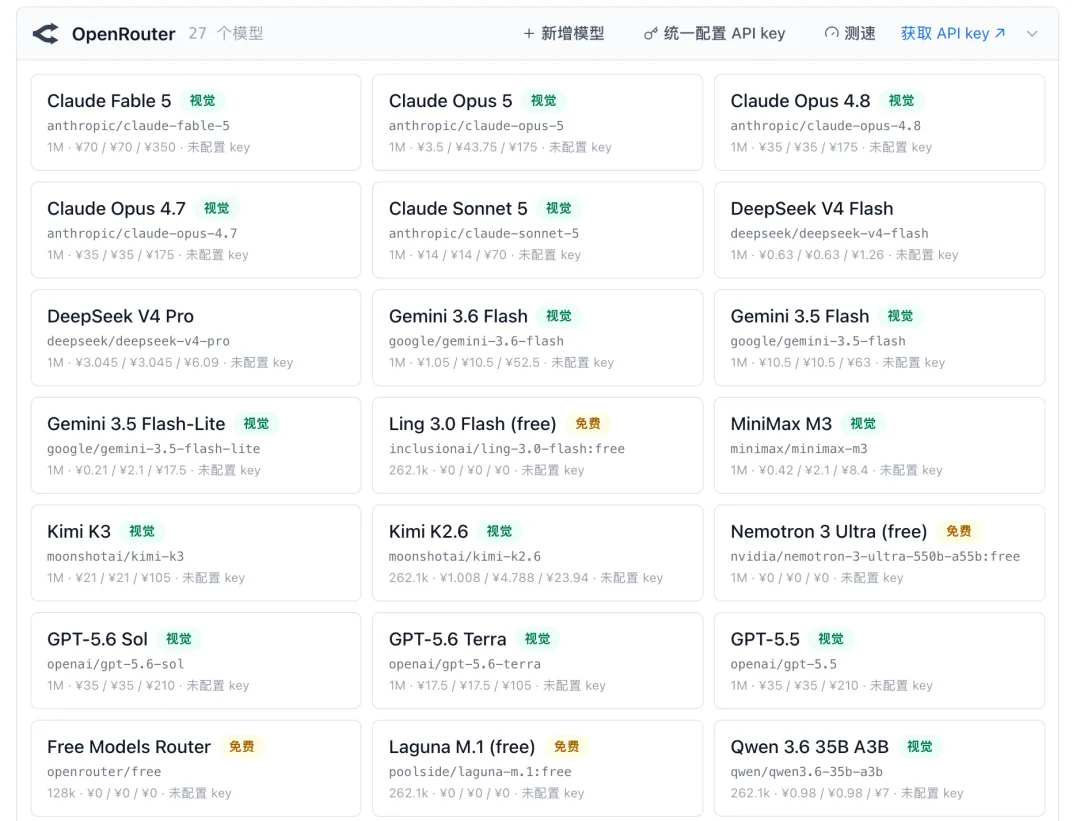Select the GPT-5.6 Terra model title
This screenshot has height=821, width=1080.
[447, 639]
